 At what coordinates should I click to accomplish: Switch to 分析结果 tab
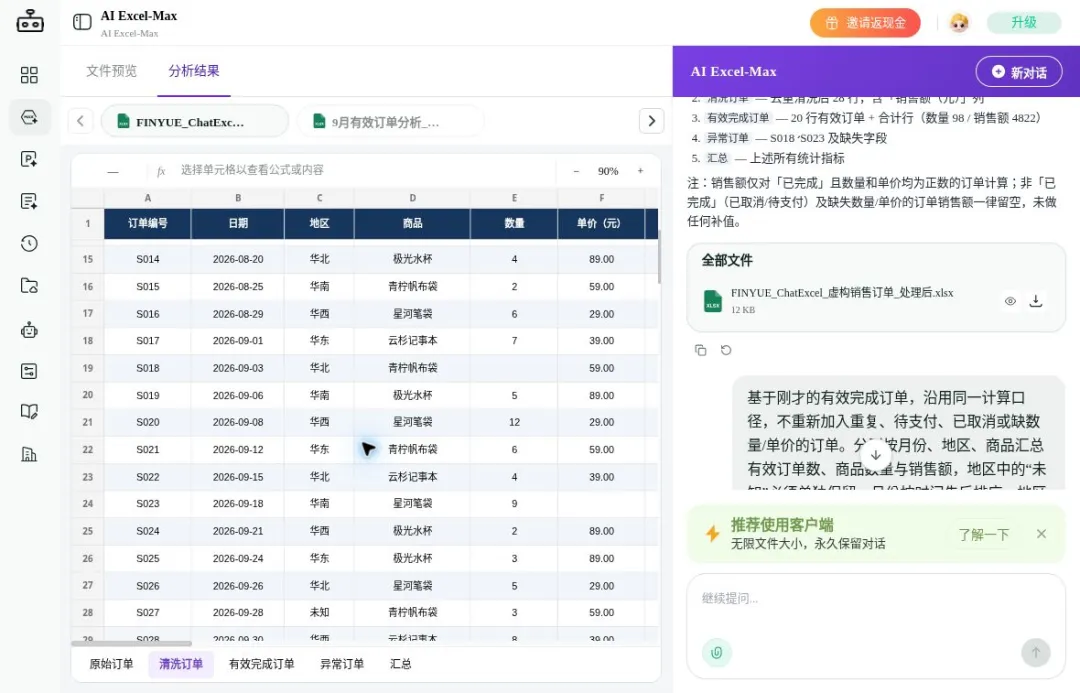(194, 71)
